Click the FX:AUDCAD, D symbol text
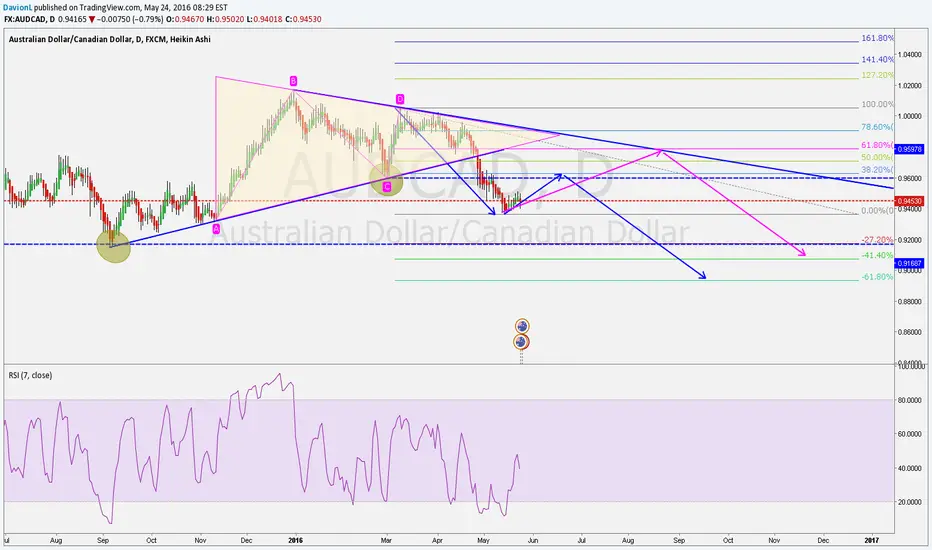Image resolution: width=932 pixels, height=550 pixels. click(29, 19)
